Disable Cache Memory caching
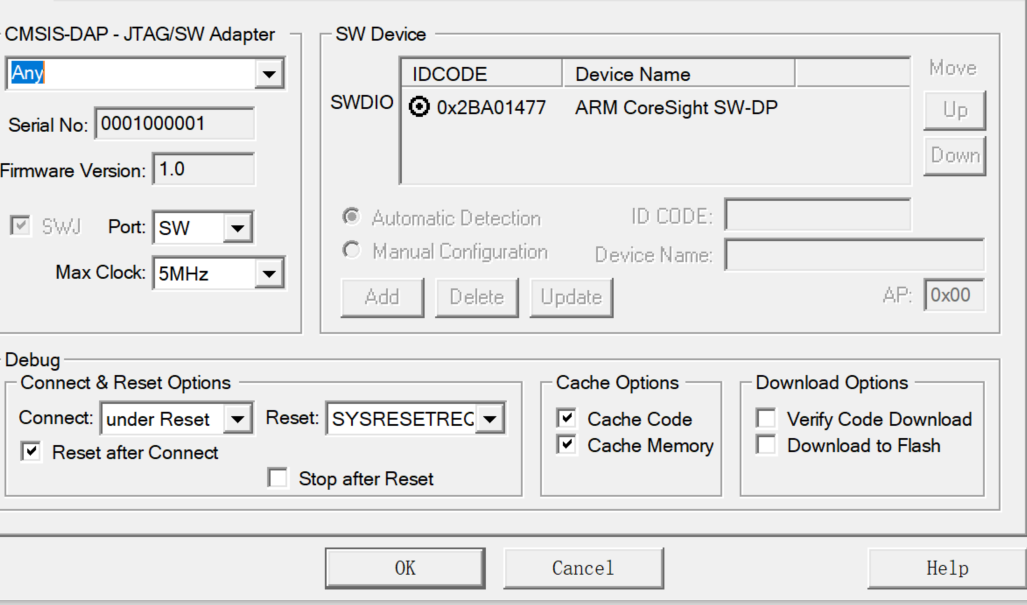 pyautogui.click(x=566, y=445)
